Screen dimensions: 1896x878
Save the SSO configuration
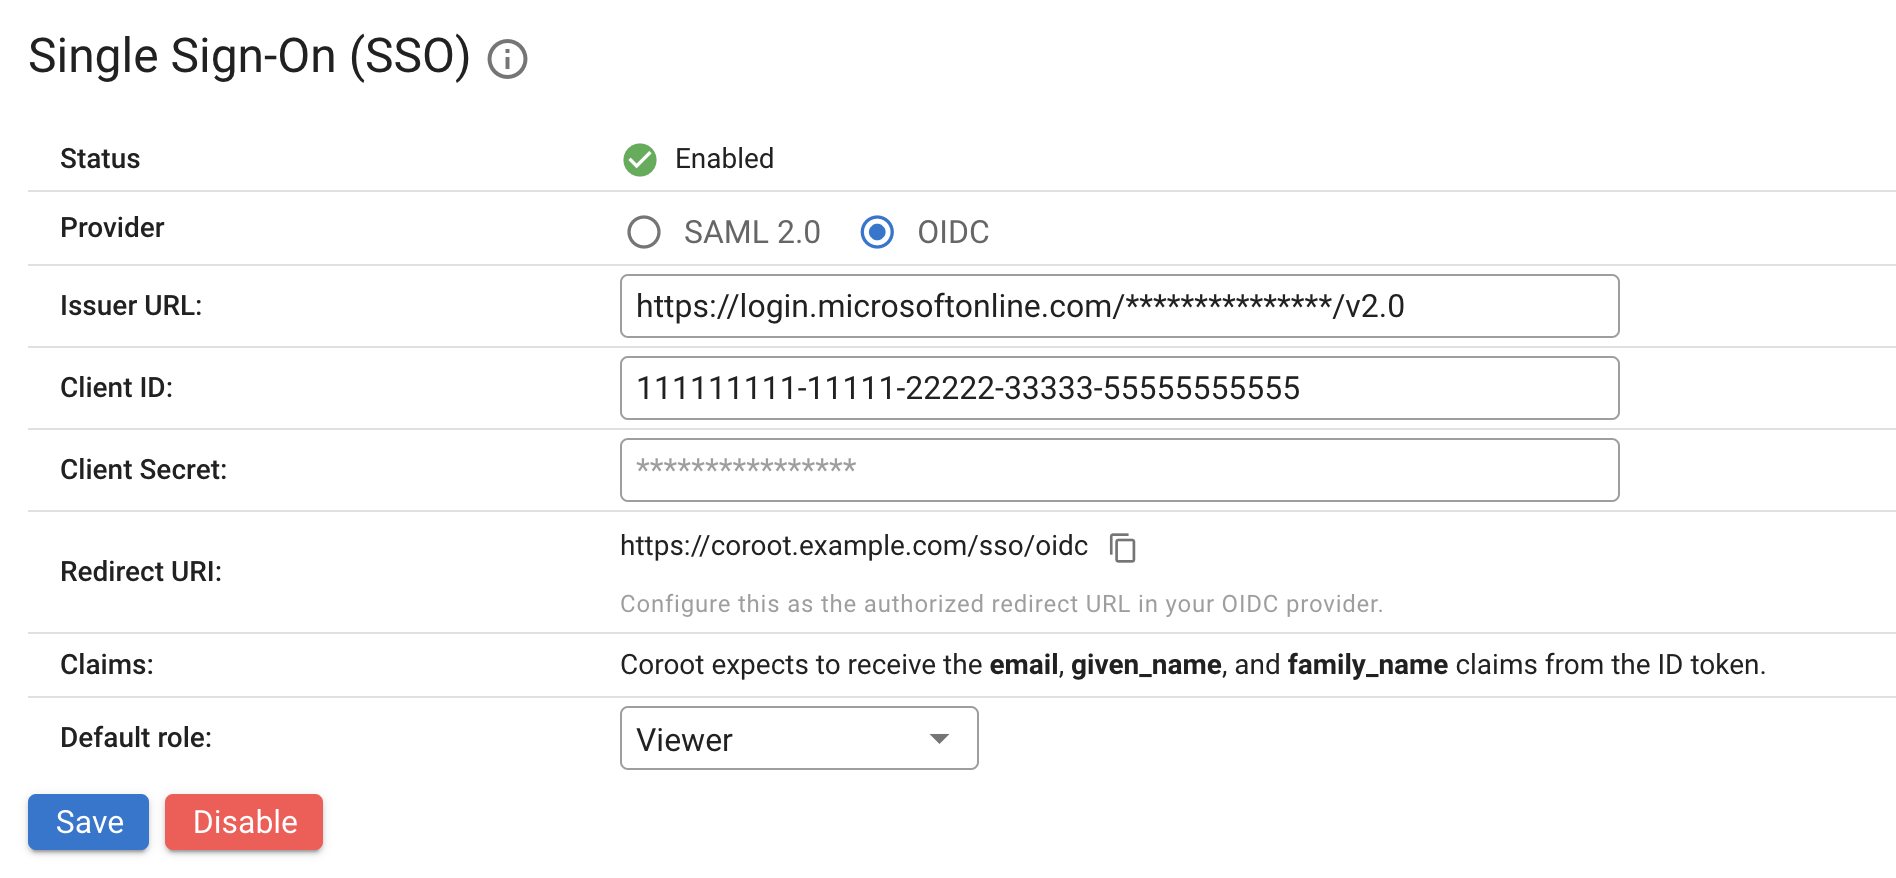(x=88, y=821)
